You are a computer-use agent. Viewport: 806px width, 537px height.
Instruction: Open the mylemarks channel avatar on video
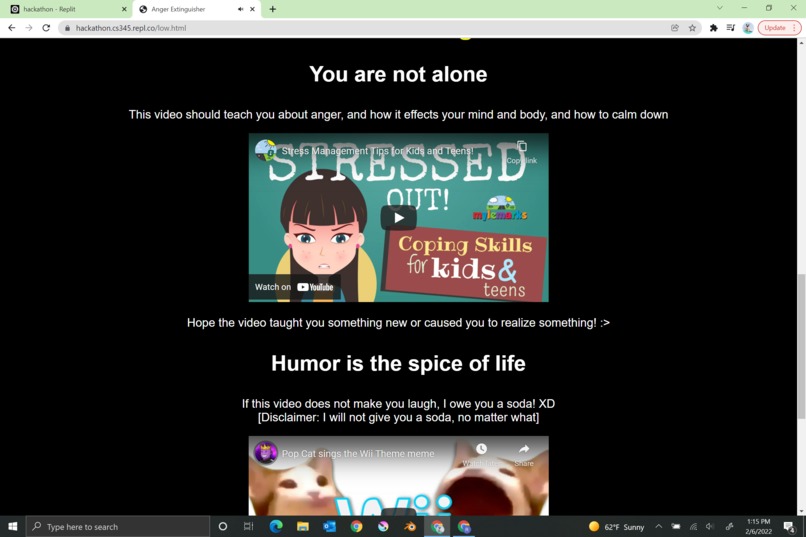[x=265, y=150]
